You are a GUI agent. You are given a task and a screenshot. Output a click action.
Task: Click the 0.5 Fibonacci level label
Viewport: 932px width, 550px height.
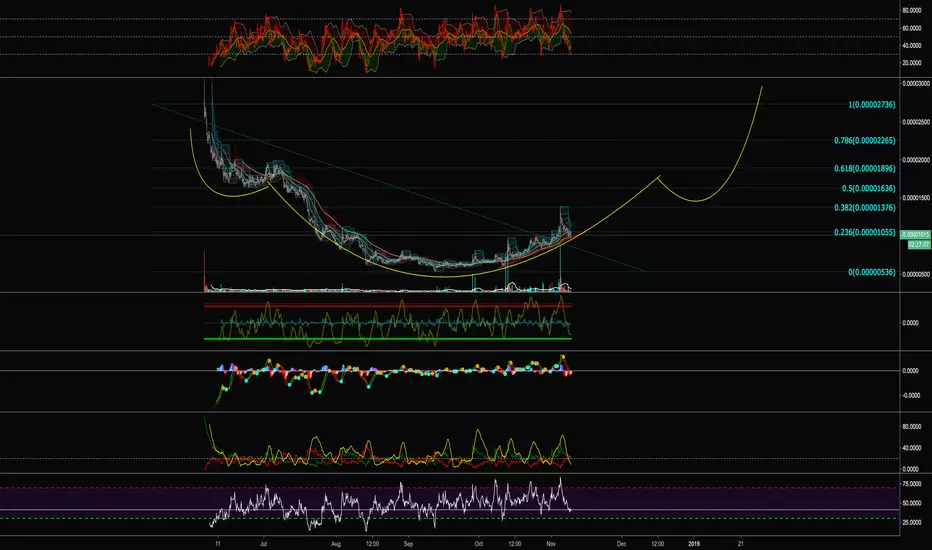pyautogui.click(x=868, y=188)
